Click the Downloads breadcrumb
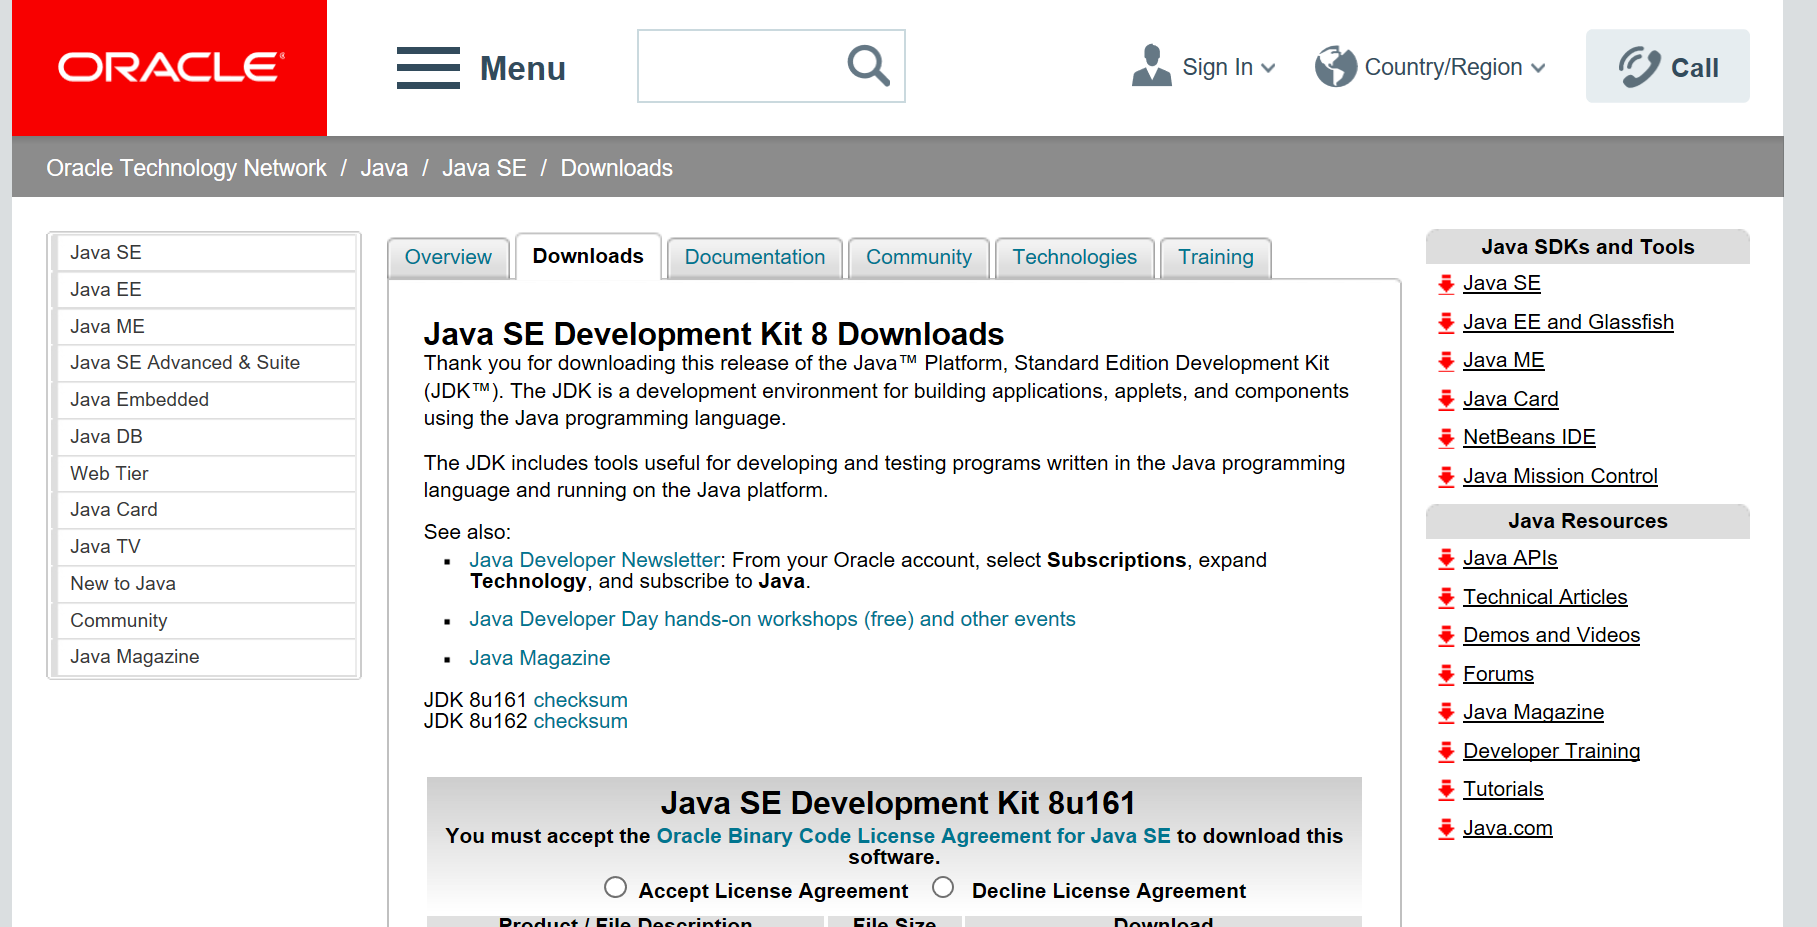The height and width of the screenshot is (927, 1817). pos(616,168)
